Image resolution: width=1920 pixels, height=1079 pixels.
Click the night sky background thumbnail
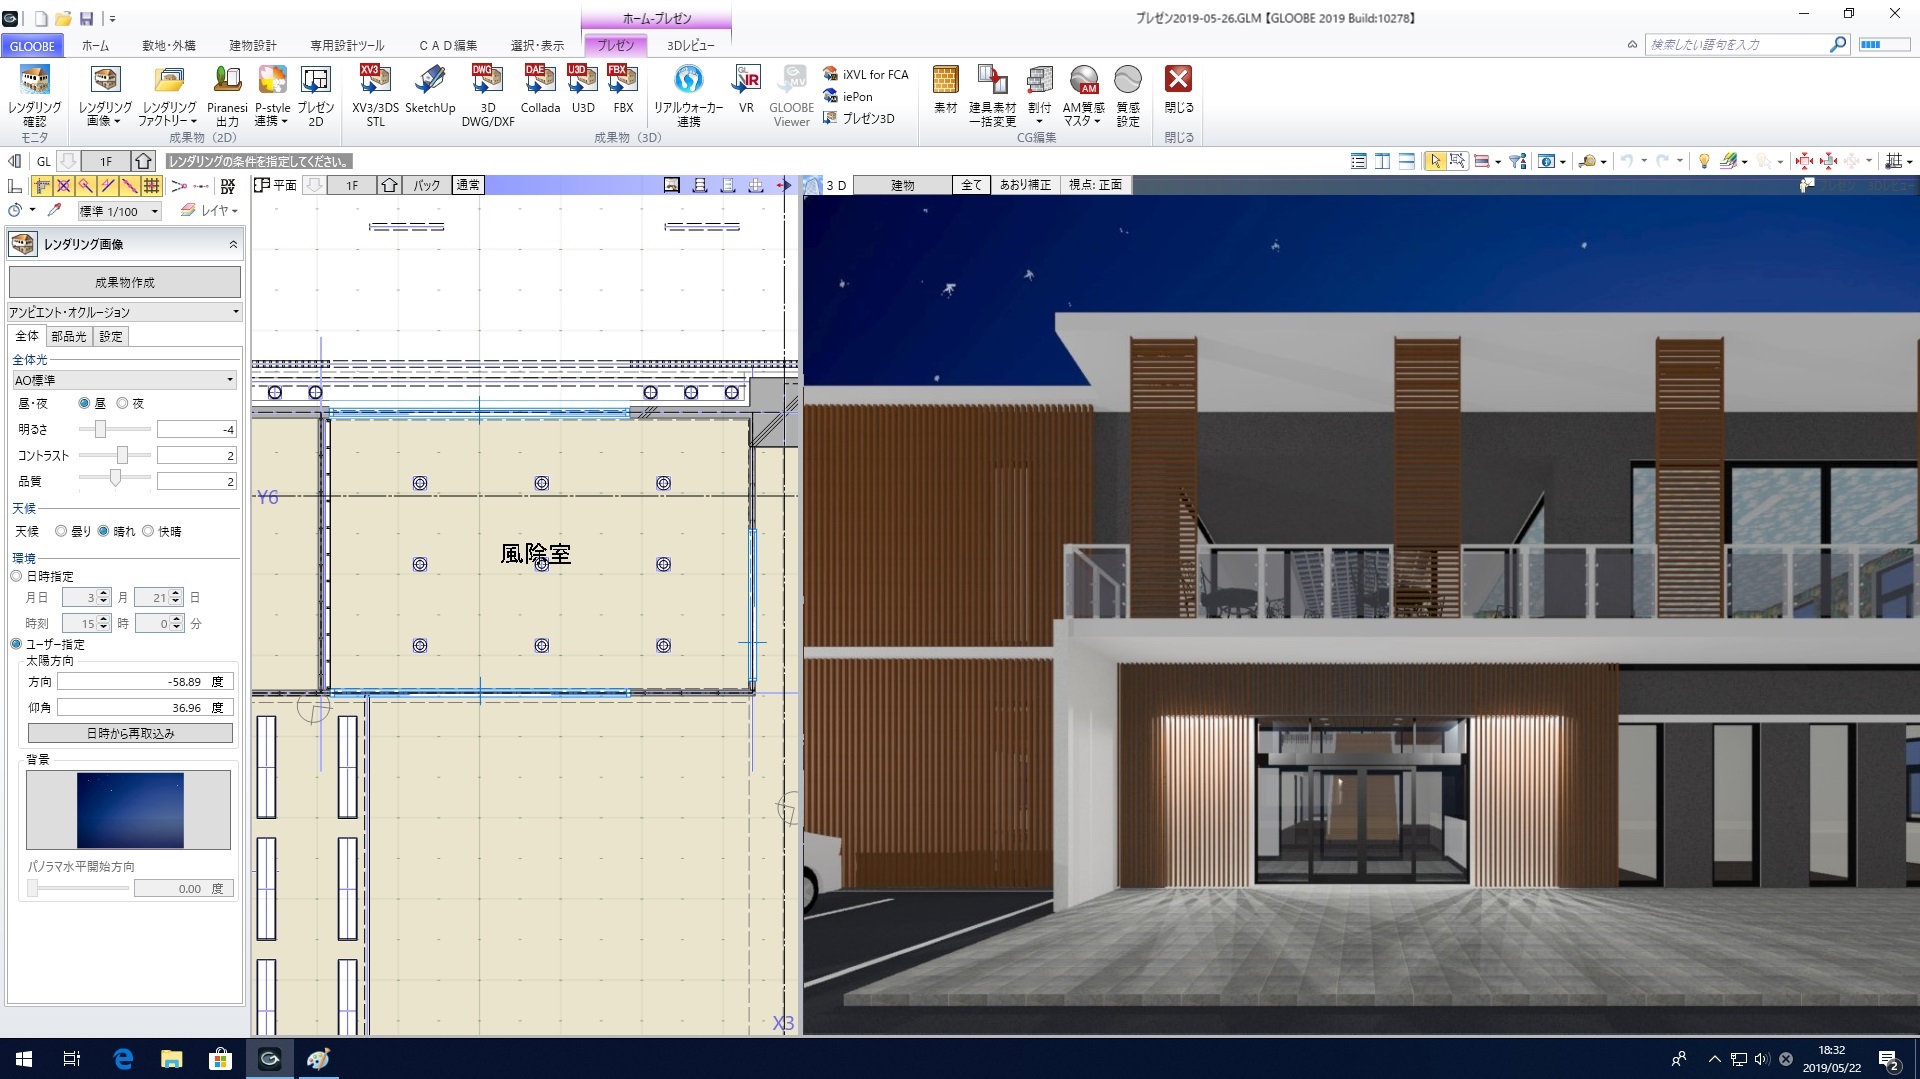pos(130,810)
